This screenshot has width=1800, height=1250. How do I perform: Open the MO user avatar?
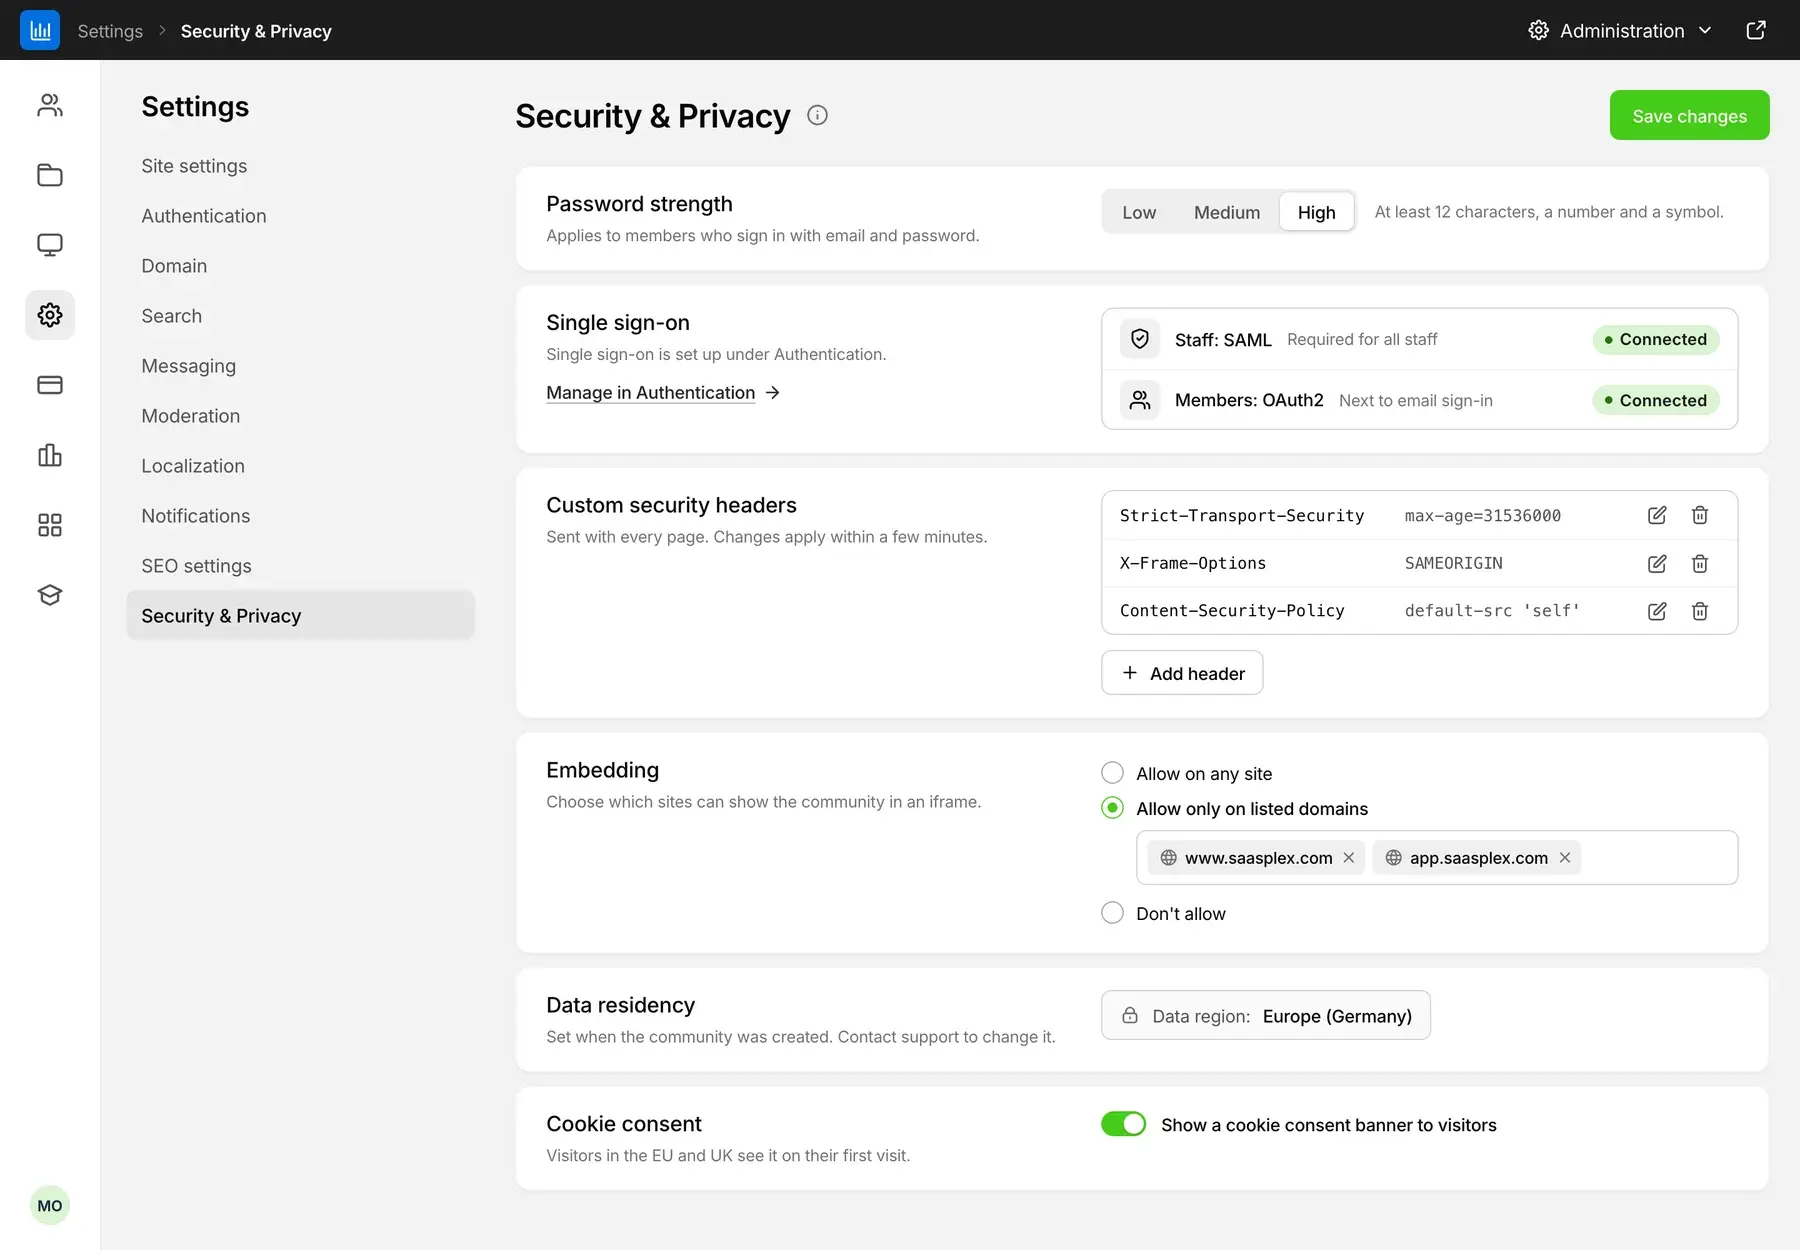click(50, 1205)
